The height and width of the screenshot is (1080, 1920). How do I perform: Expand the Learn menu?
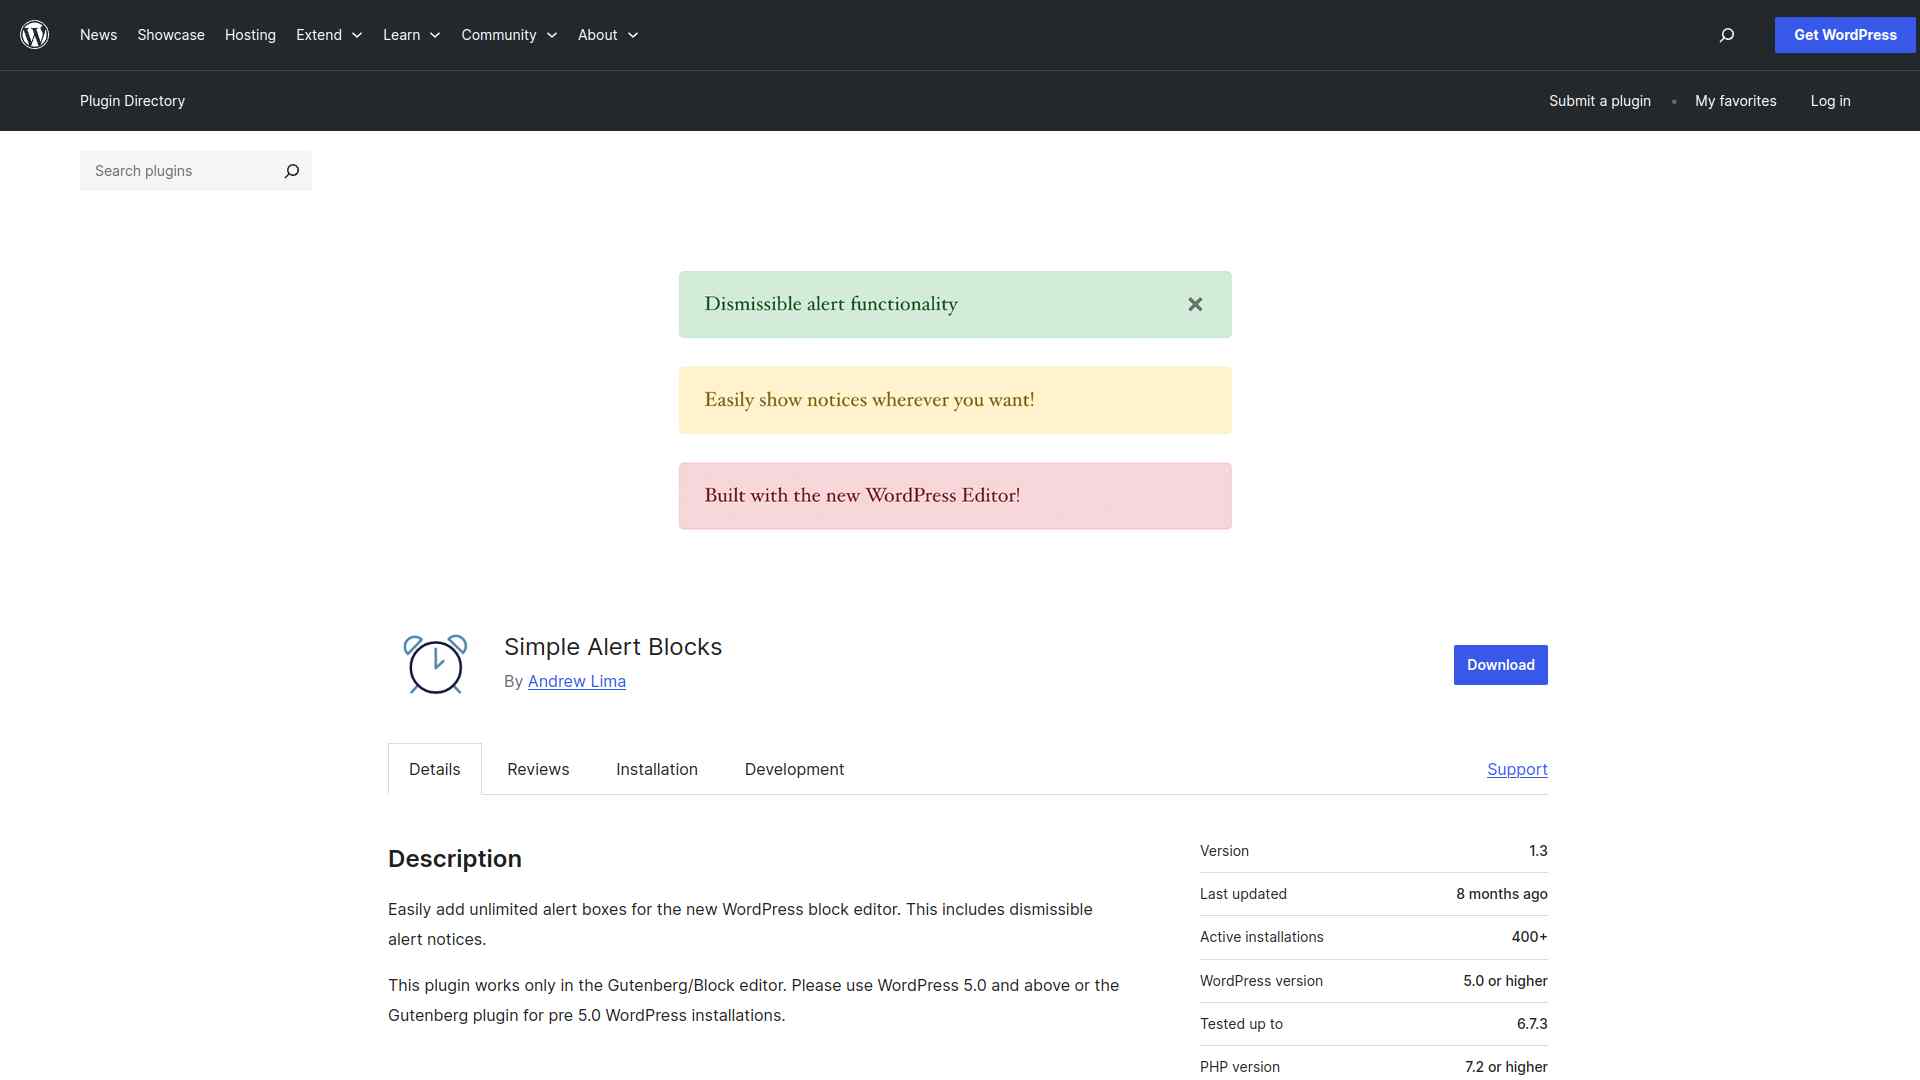click(x=411, y=35)
